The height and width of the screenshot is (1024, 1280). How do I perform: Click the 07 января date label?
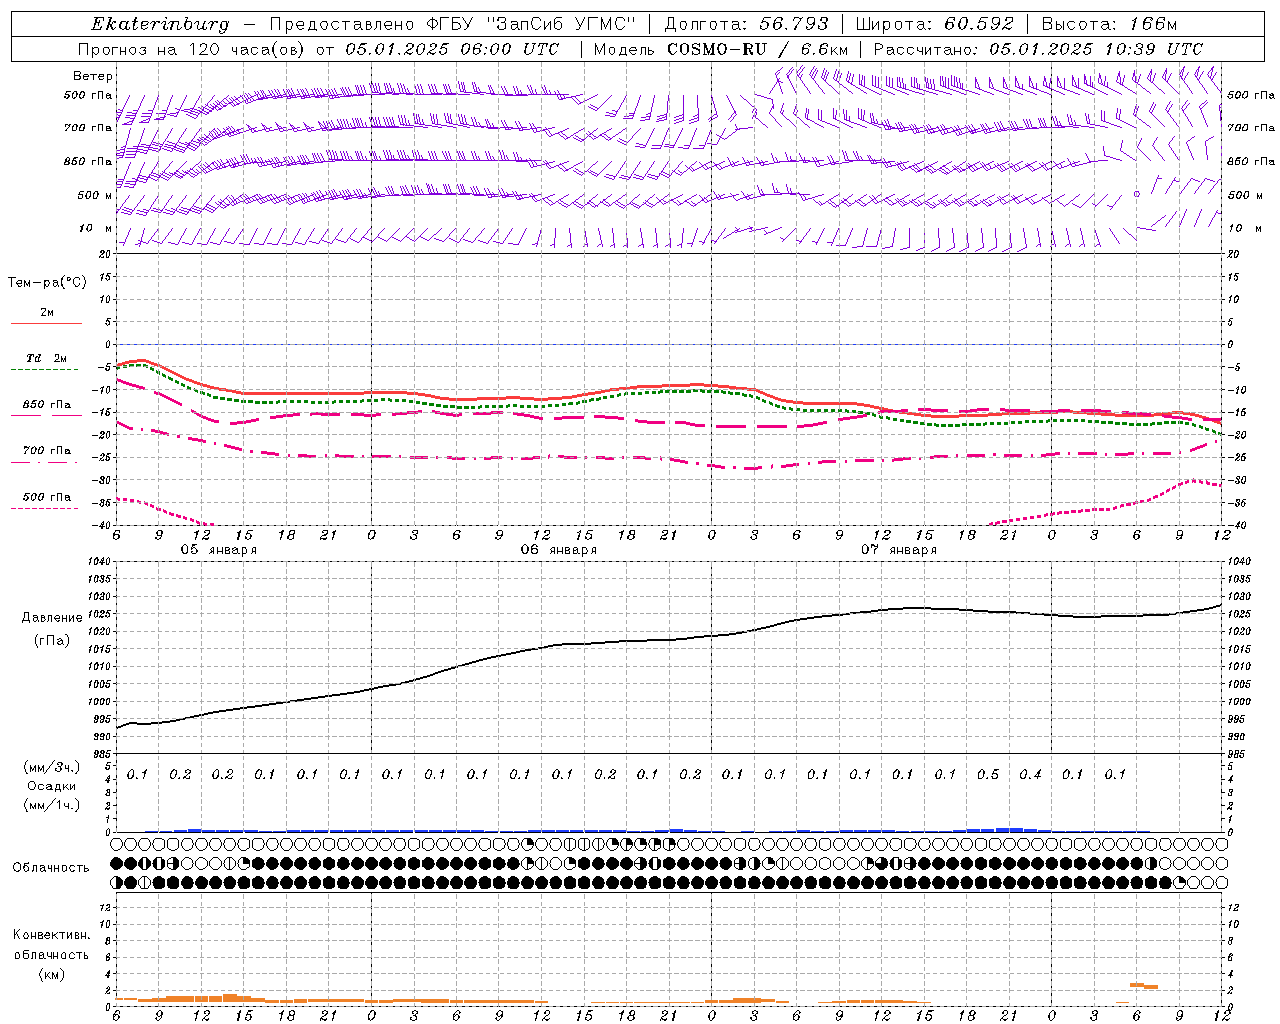[899, 550]
